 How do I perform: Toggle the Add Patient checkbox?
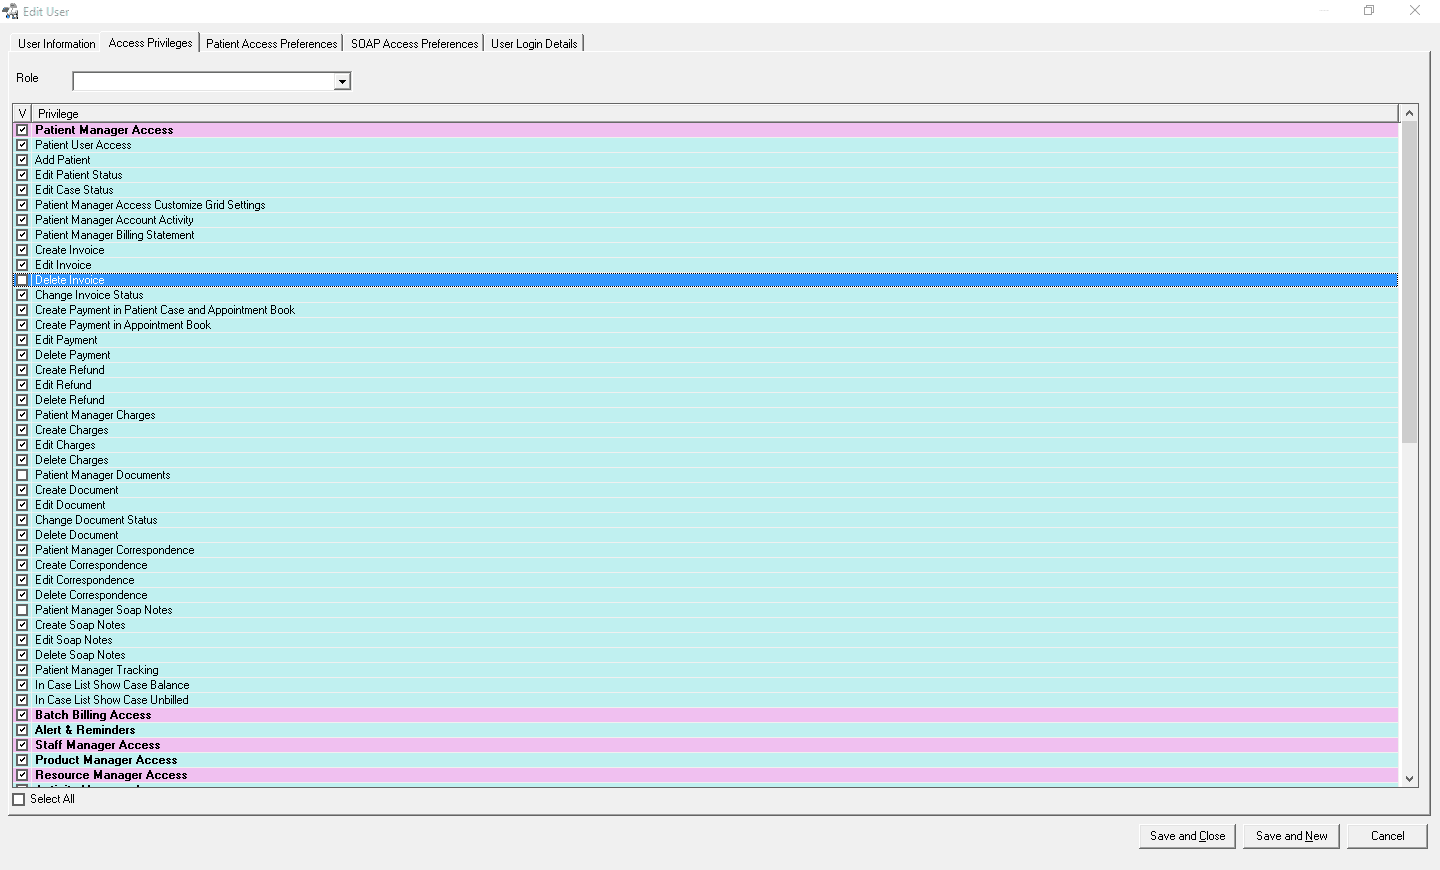pyautogui.click(x=22, y=160)
